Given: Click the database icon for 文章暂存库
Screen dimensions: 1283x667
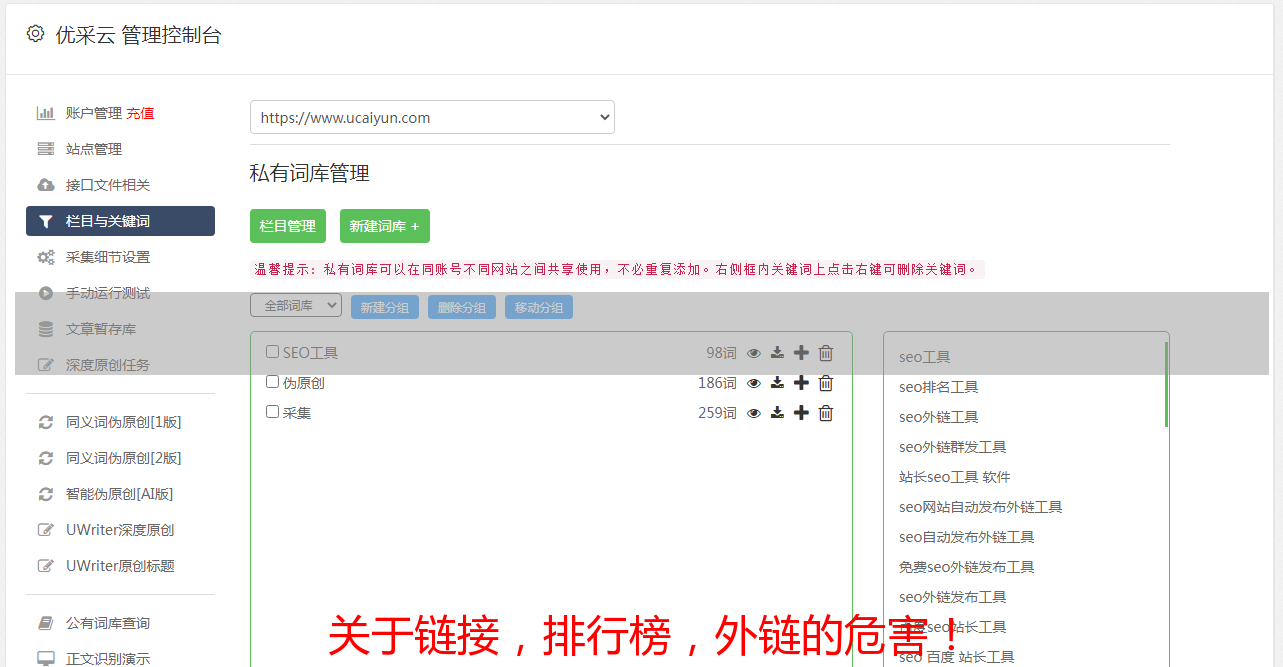Looking at the screenshot, I should (x=46, y=329).
